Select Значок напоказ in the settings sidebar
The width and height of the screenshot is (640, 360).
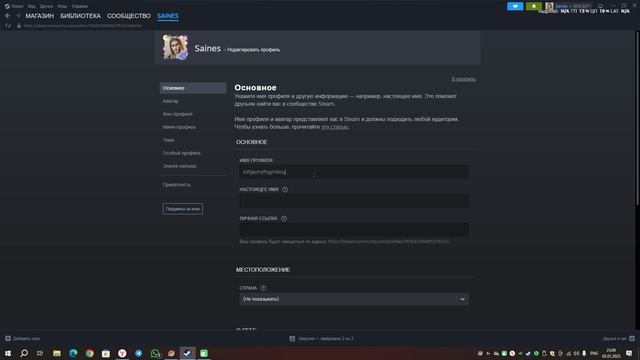point(180,166)
